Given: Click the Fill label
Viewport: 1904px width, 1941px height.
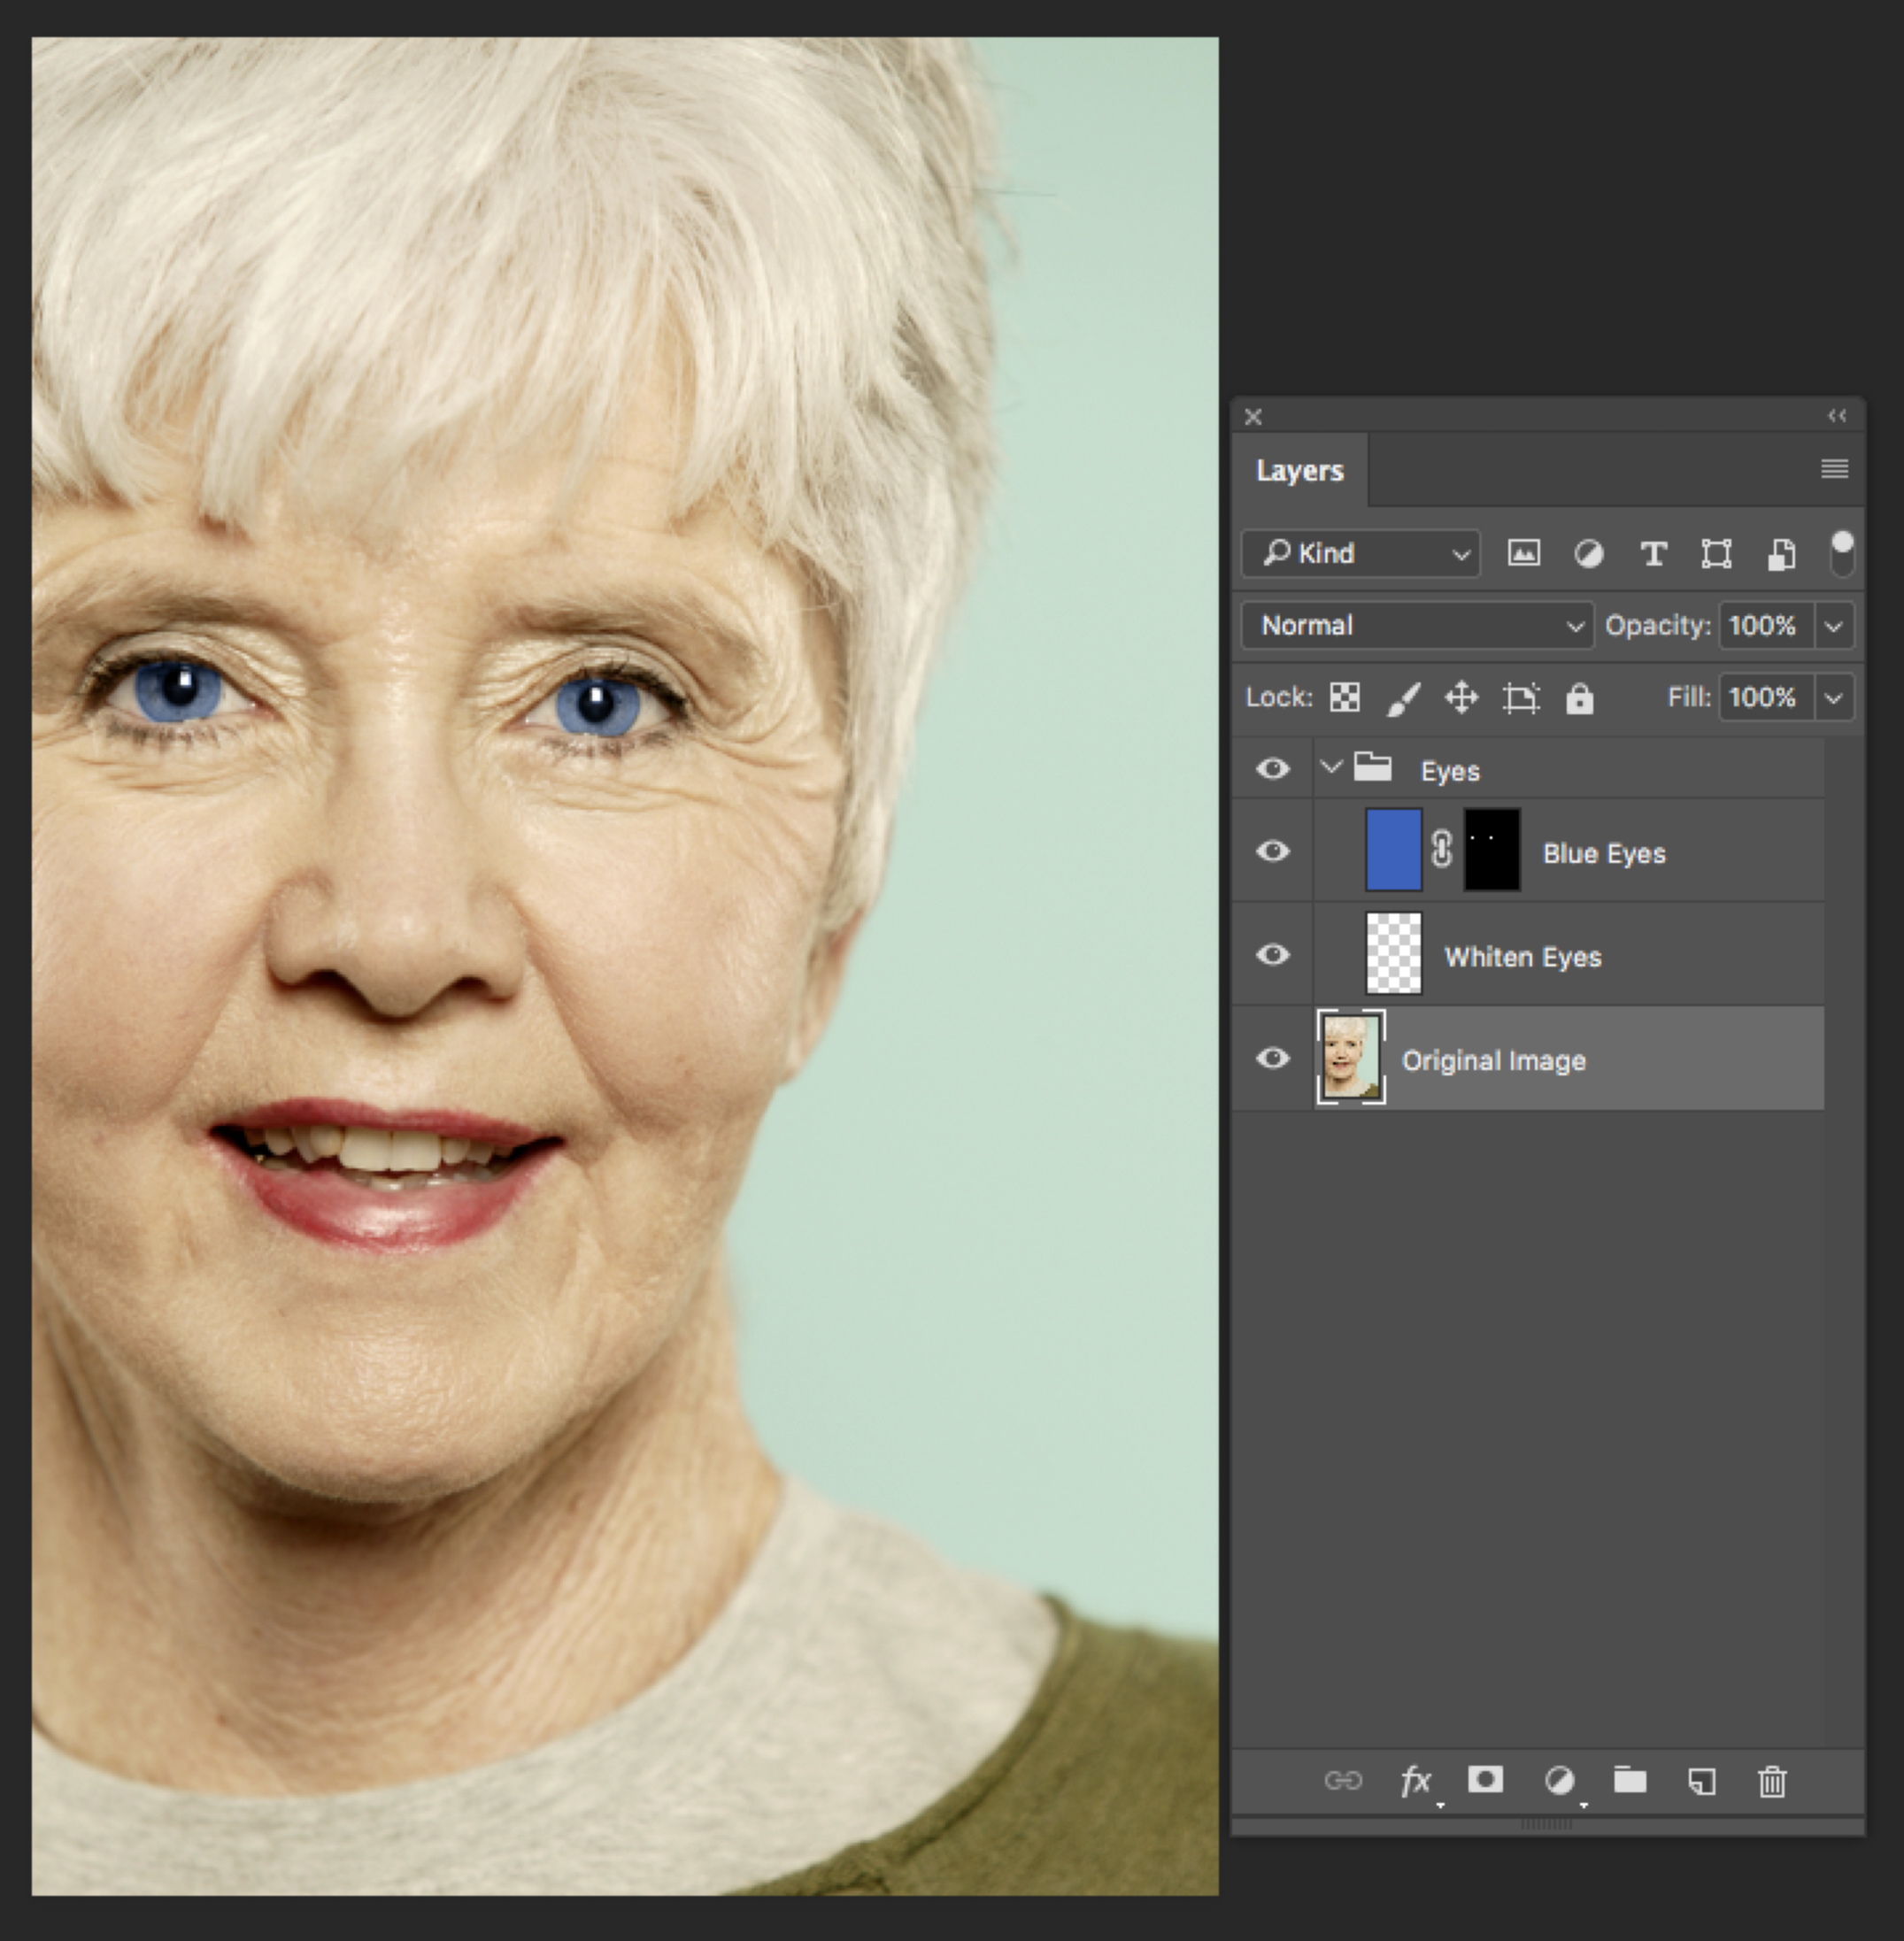Looking at the screenshot, I should pos(1688,697).
